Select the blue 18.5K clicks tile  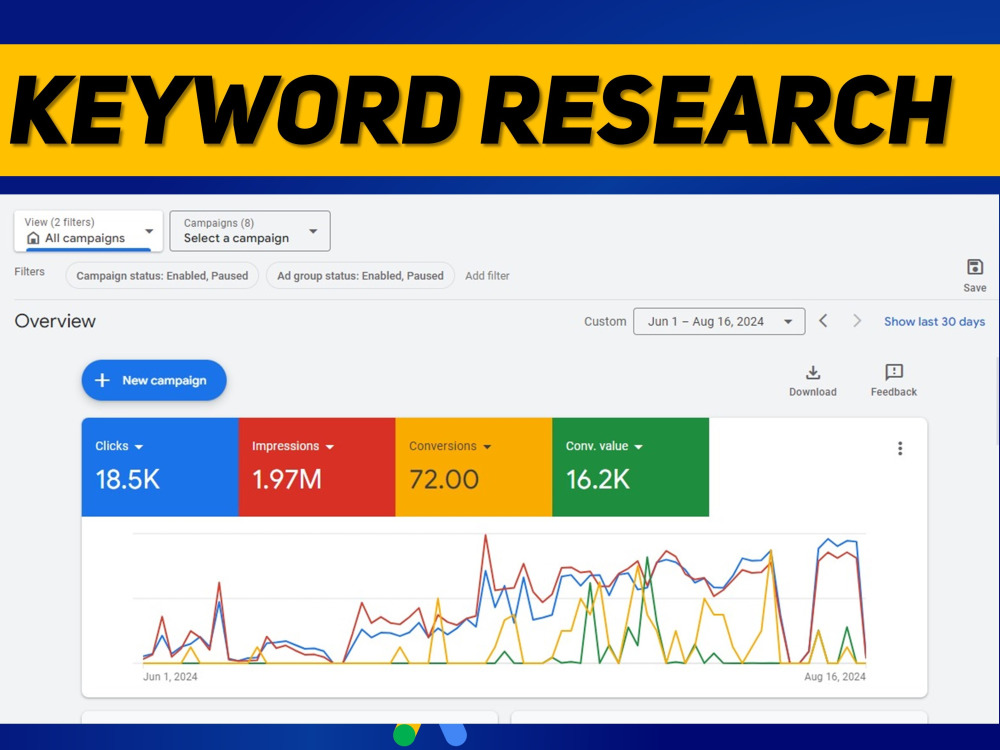(160, 467)
